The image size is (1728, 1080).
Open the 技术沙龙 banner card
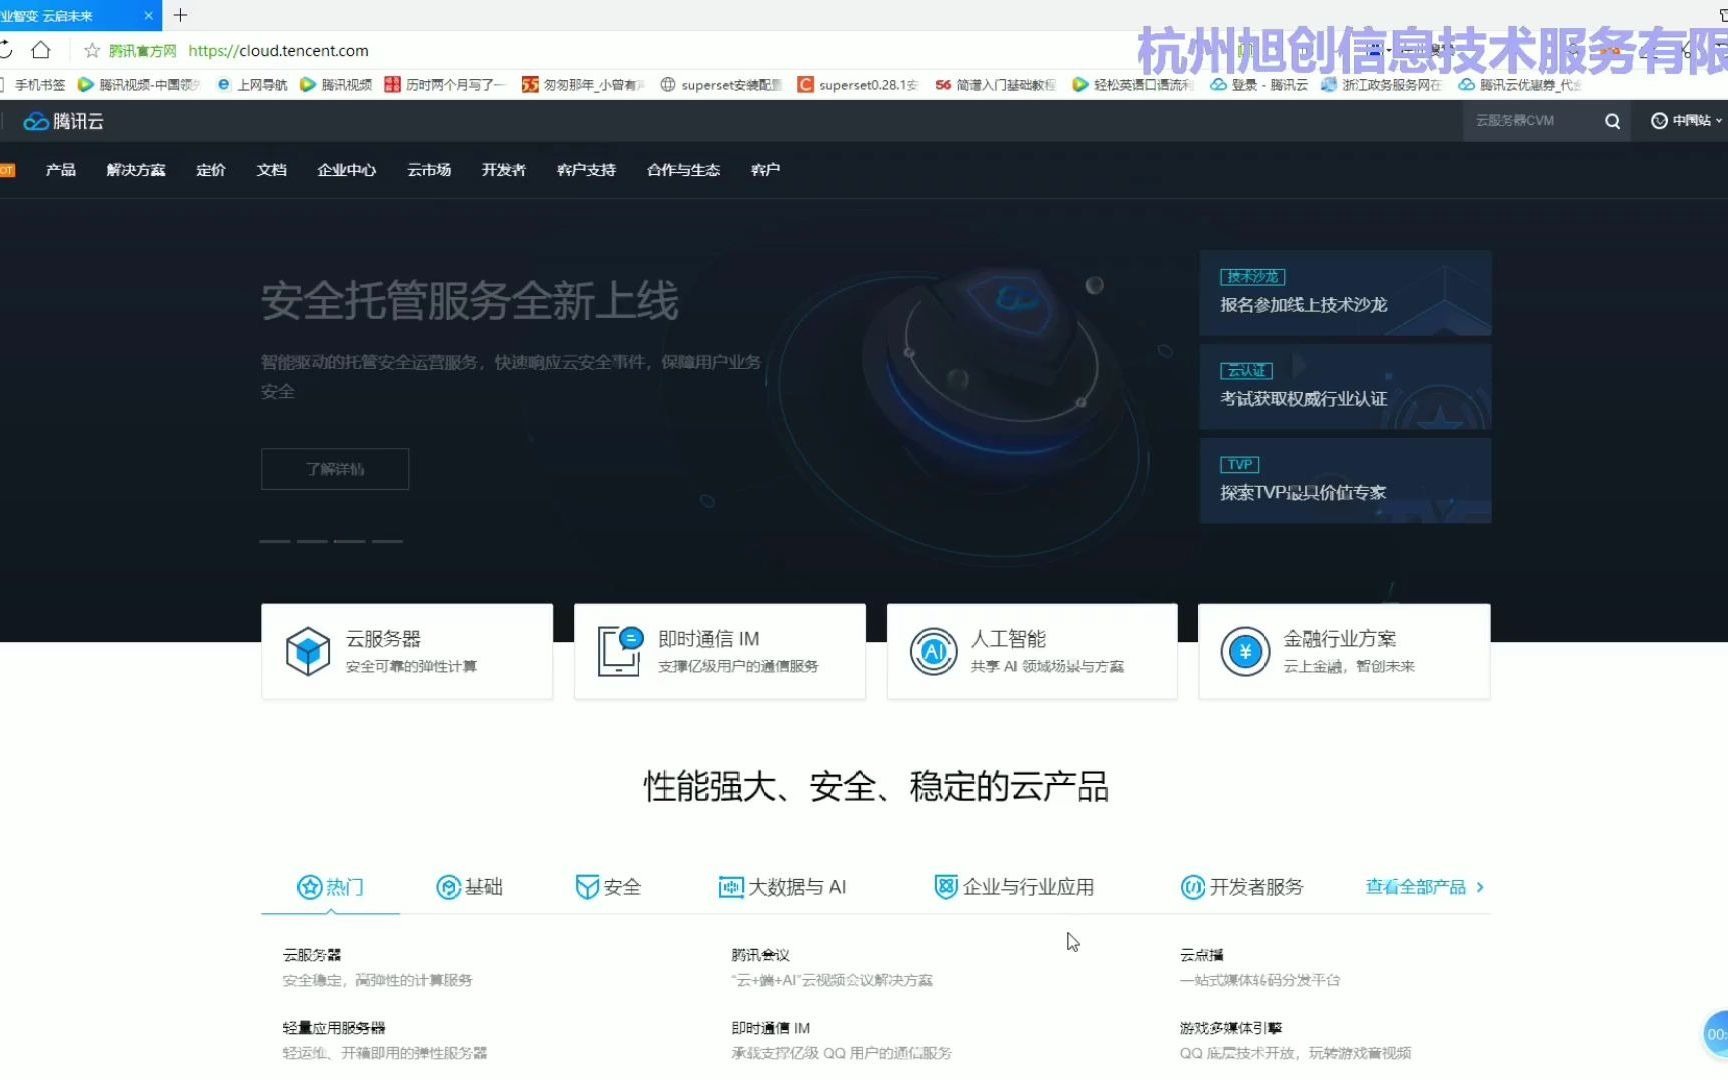pyautogui.click(x=1345, y=292)
